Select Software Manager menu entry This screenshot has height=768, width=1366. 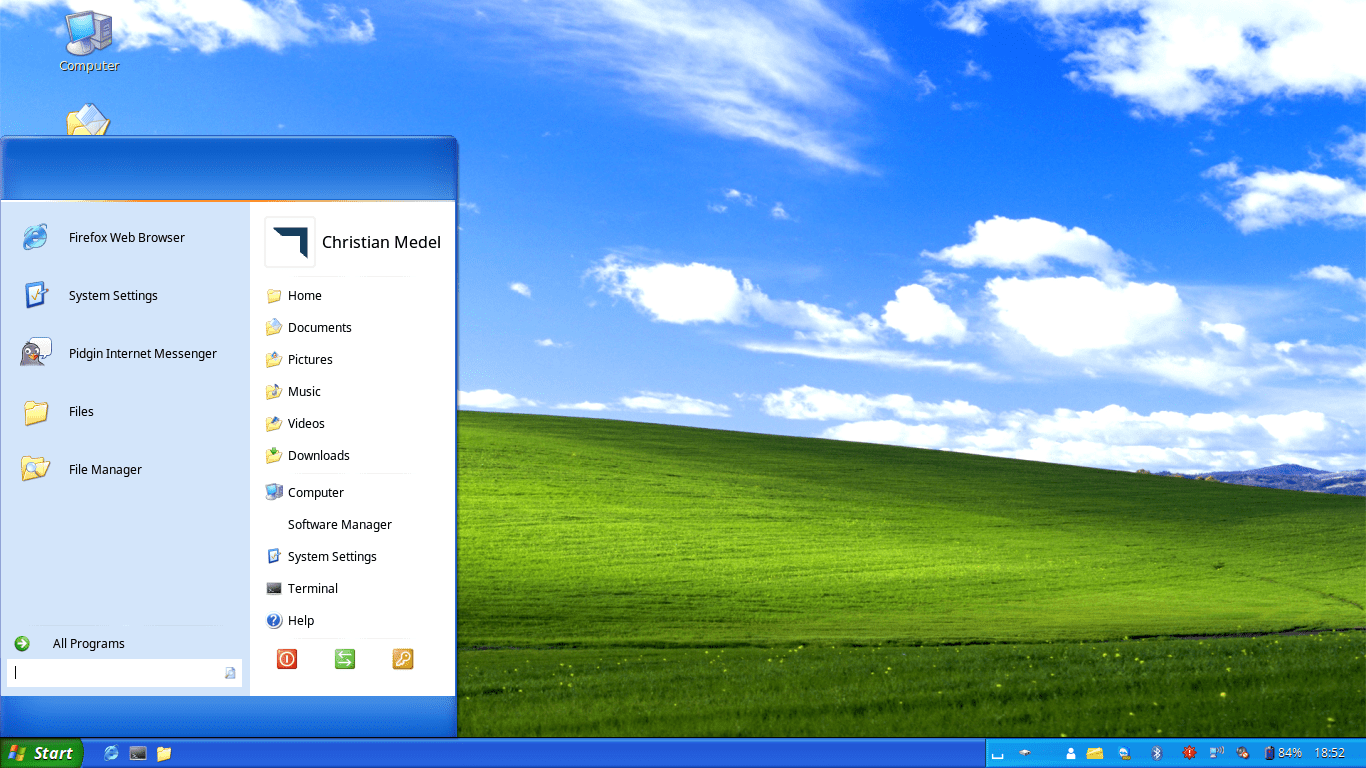tap(339, 524)
